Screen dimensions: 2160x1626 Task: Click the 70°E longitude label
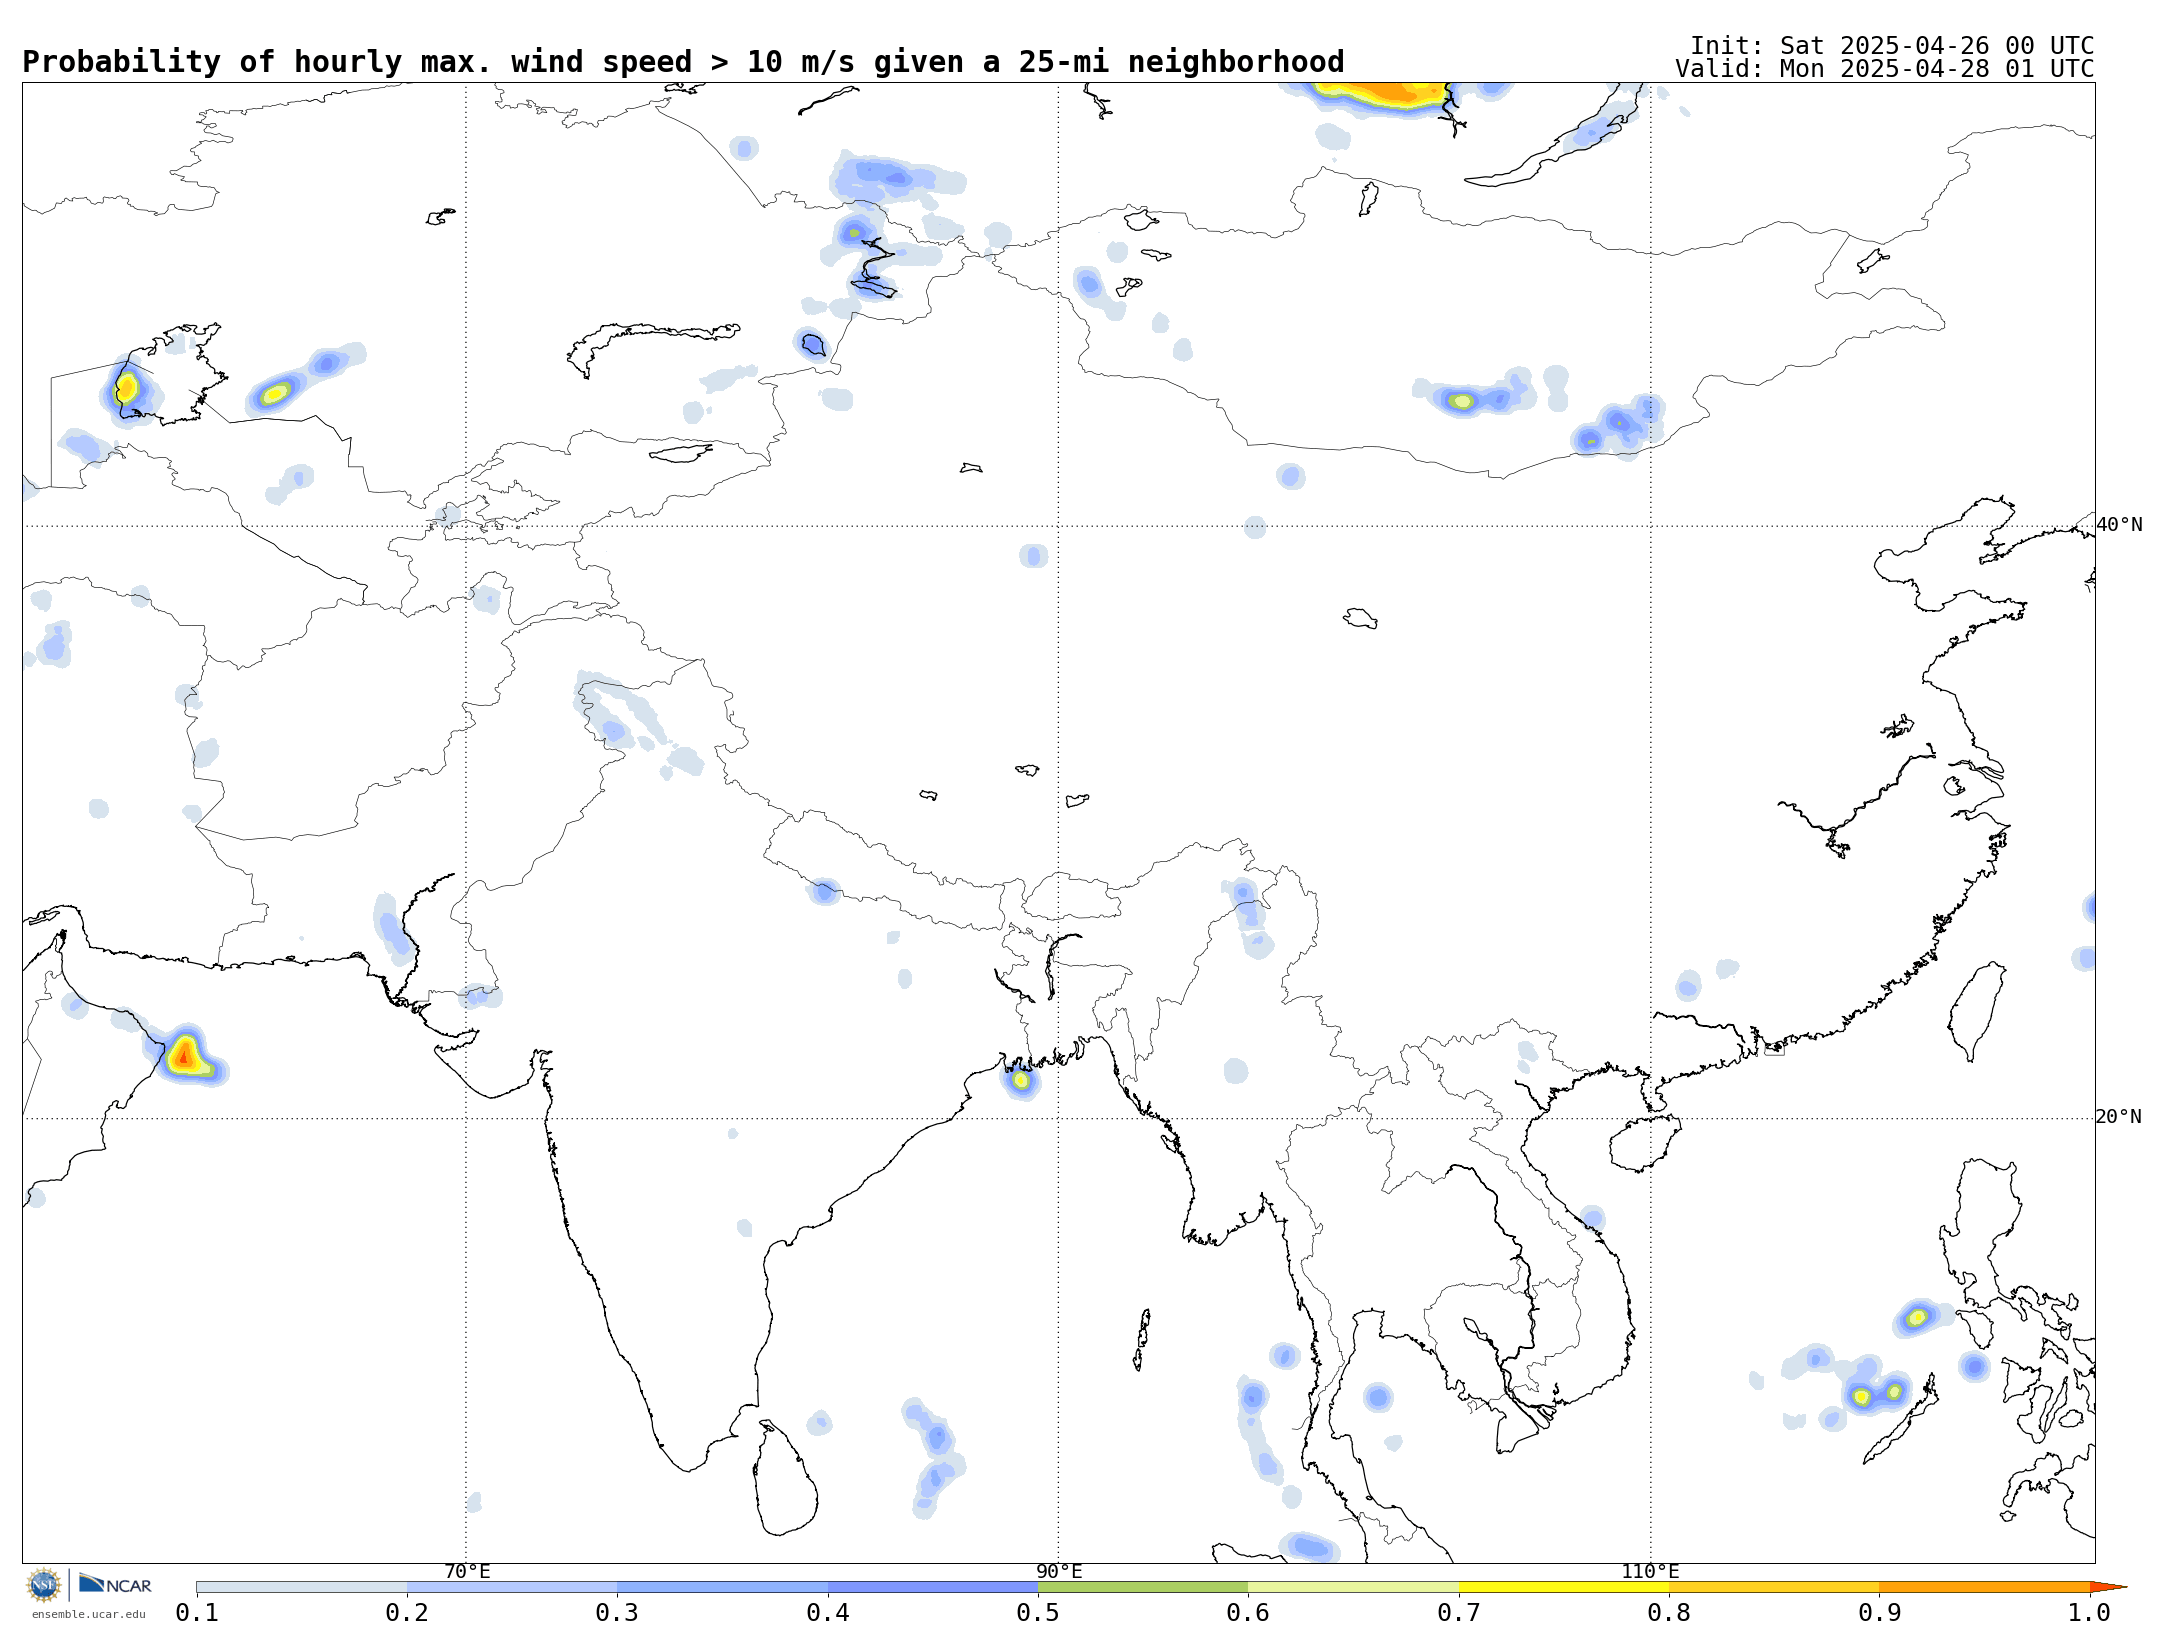(x=467, y=1571)
